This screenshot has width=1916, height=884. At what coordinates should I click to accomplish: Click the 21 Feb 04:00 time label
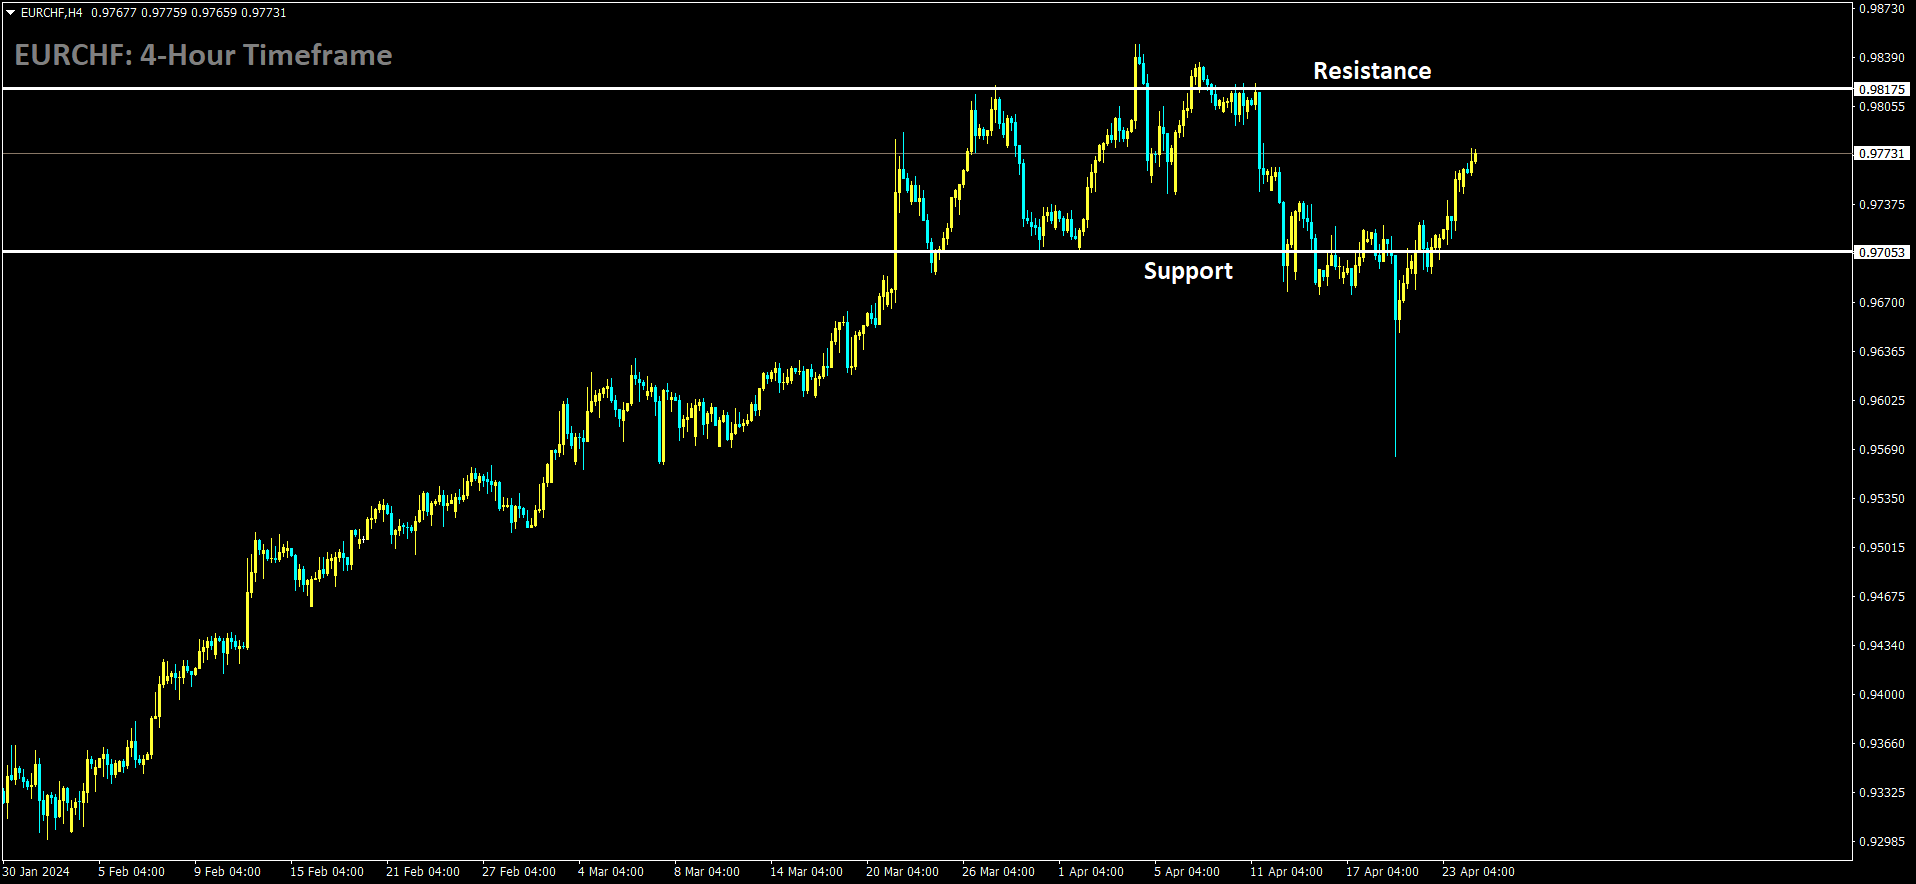(423, 871)
